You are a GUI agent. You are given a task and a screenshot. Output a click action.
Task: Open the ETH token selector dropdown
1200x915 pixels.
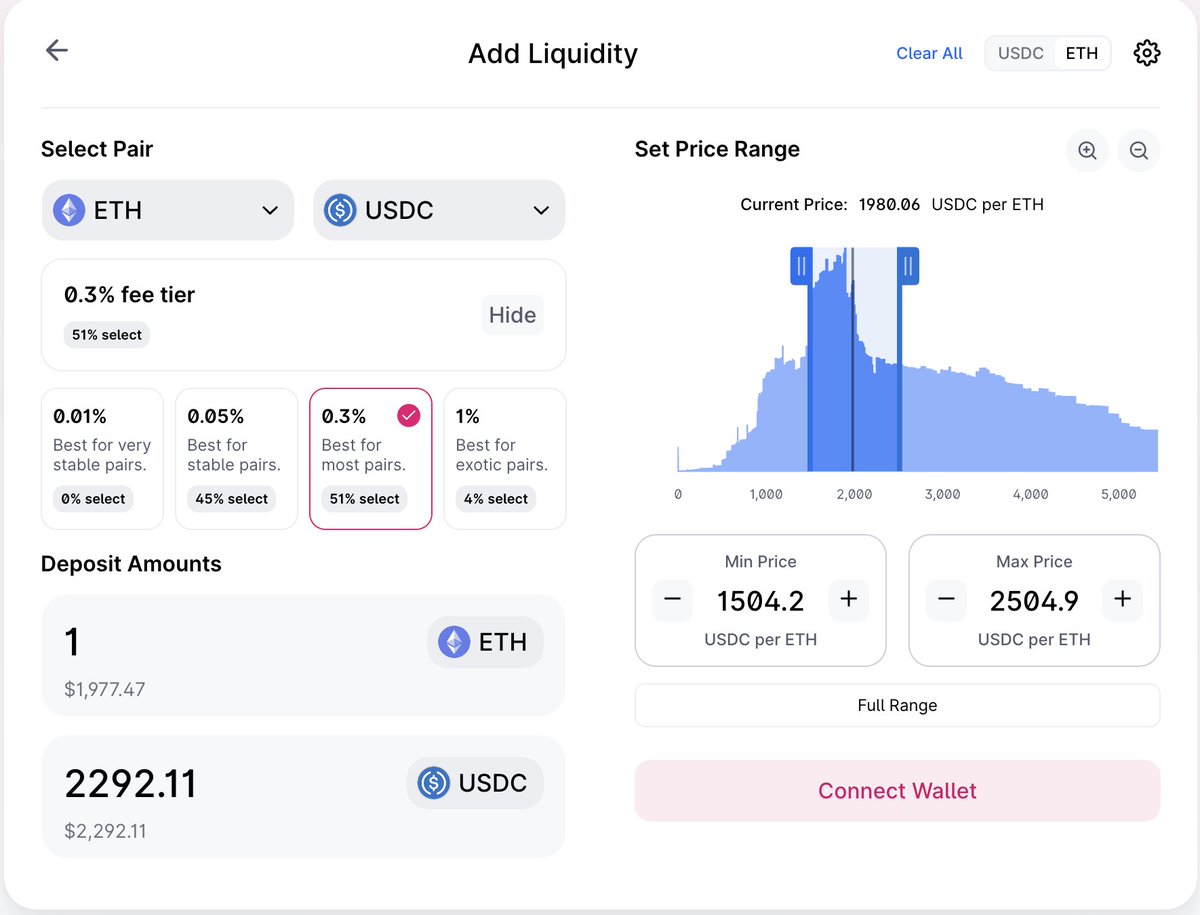tap(167, 210)
